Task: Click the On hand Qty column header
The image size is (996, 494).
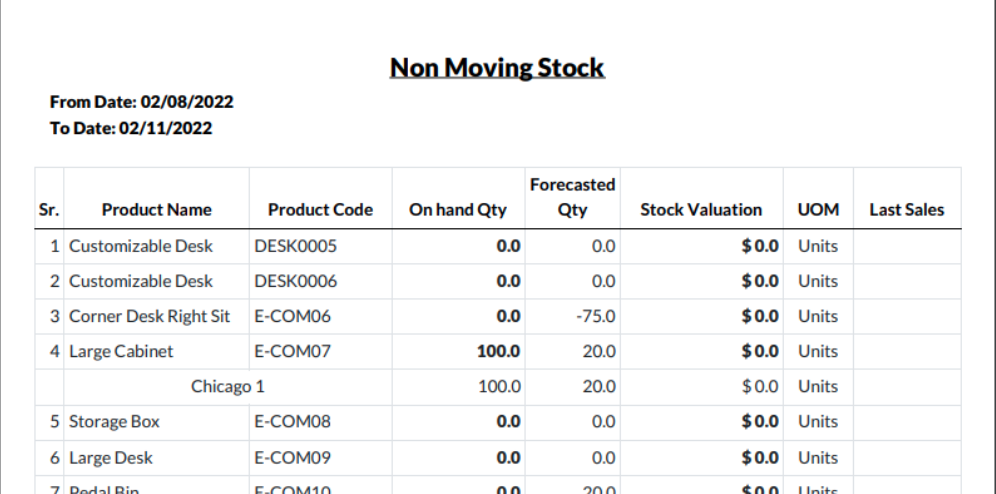Action: tap(459, 210)
